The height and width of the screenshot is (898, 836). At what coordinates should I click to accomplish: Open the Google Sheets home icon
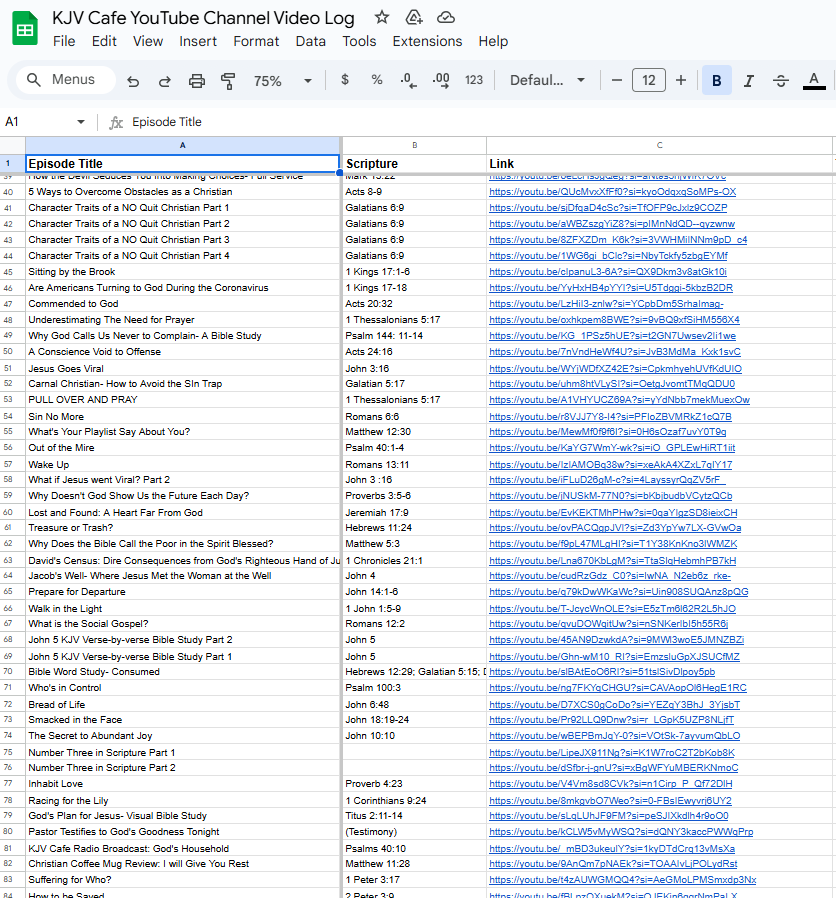(x=25, y=29)
